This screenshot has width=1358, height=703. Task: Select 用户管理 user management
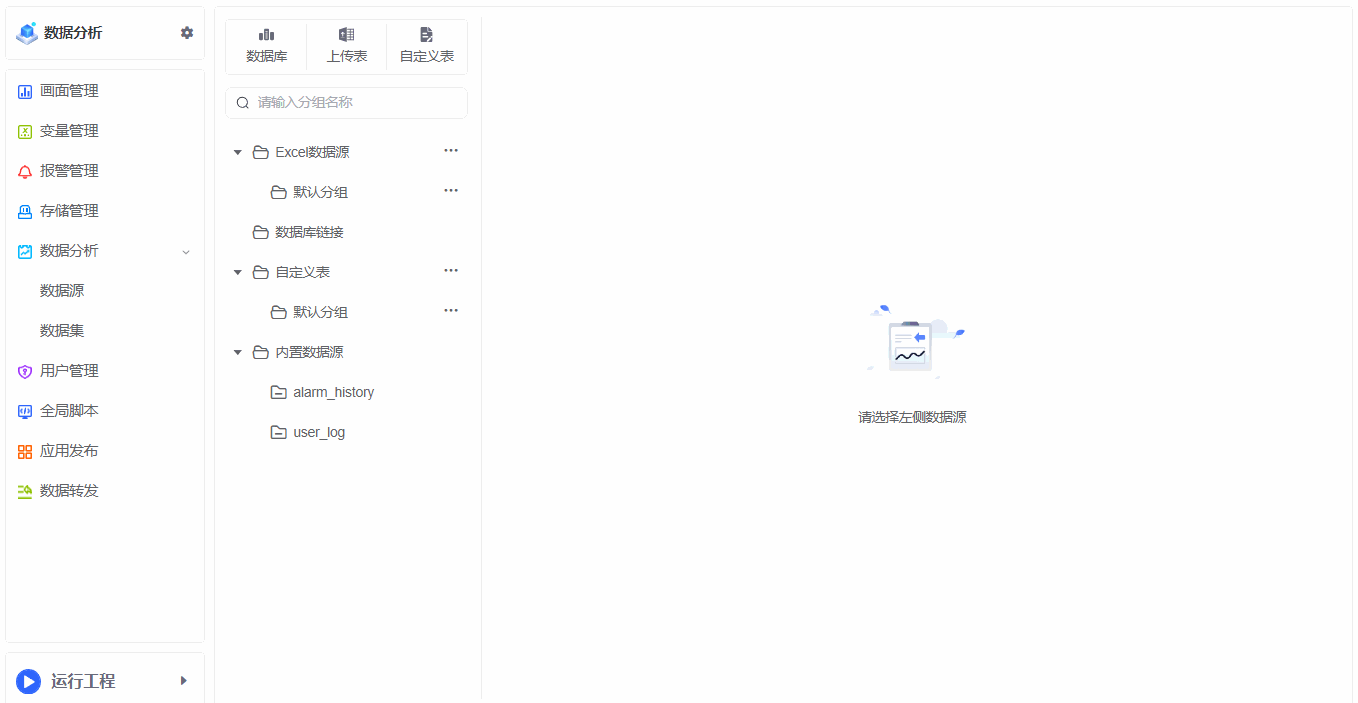click(70, 371)
